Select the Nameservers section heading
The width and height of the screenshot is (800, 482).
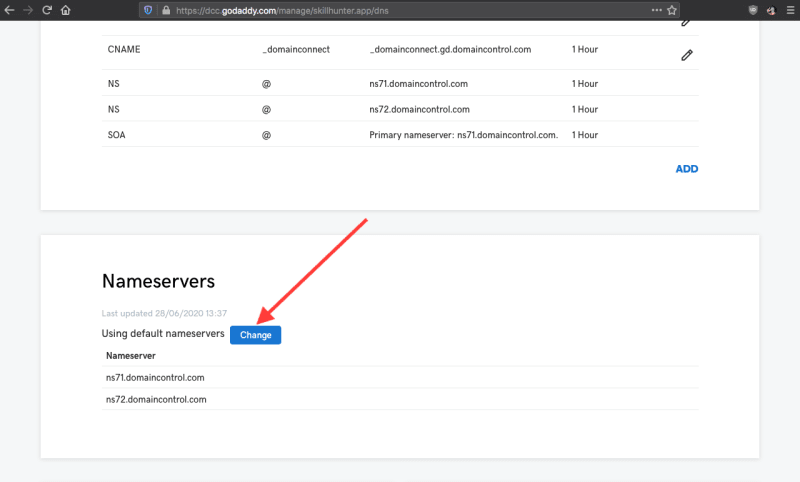158,281
